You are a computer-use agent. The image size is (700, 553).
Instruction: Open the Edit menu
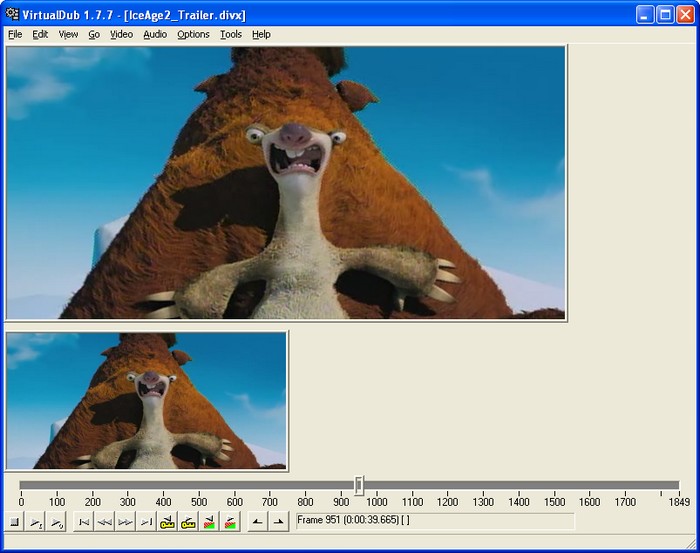coord(40,34)
